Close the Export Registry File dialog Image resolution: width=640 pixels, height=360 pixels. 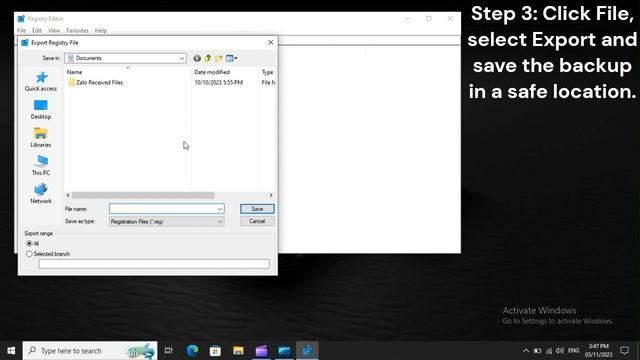point(271,42)
